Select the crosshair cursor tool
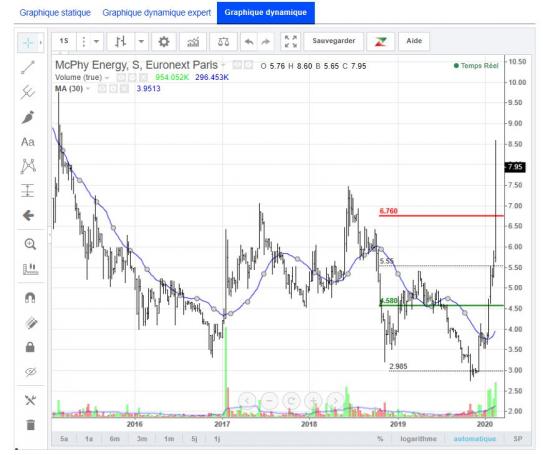The image size is (543, 455). point(28,43)
